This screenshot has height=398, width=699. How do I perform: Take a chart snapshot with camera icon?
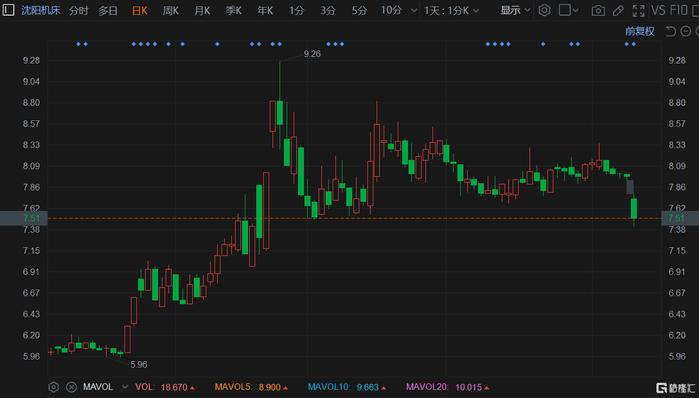(598, 11)
